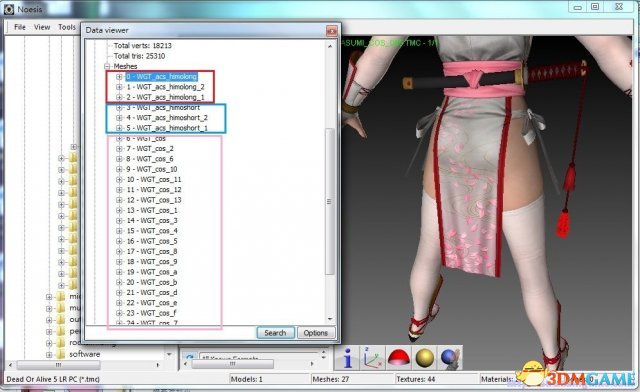This screenshot has height=392, width=640.
Task: Click the Total verts: 18213 entry
Action: (142, 46)
